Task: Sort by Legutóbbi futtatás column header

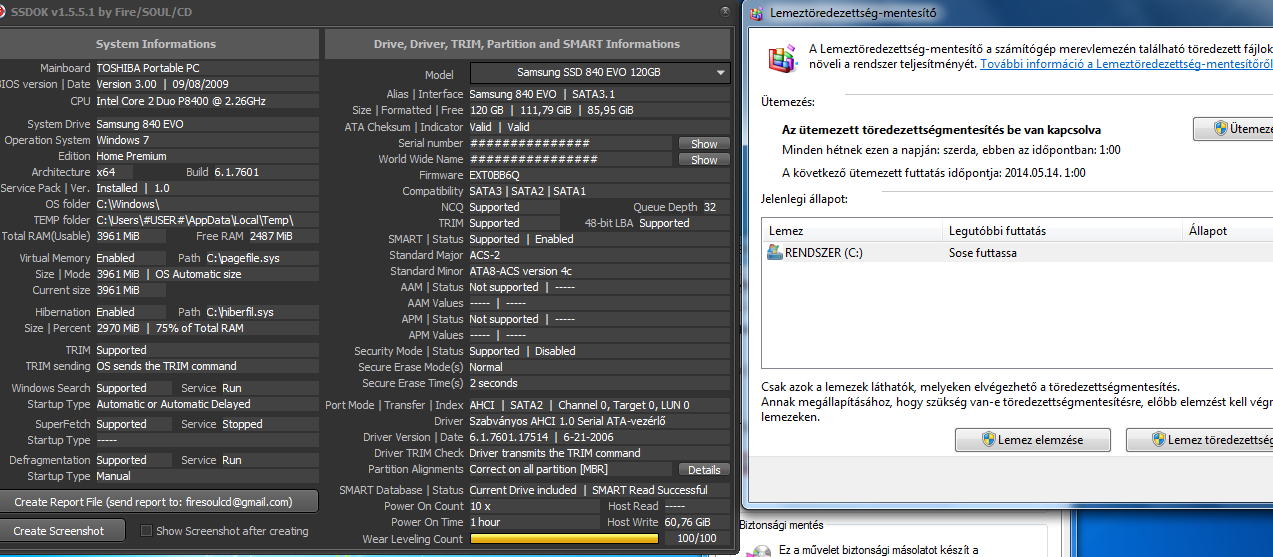Action: pyautogui.click(x=1062, y=231)
